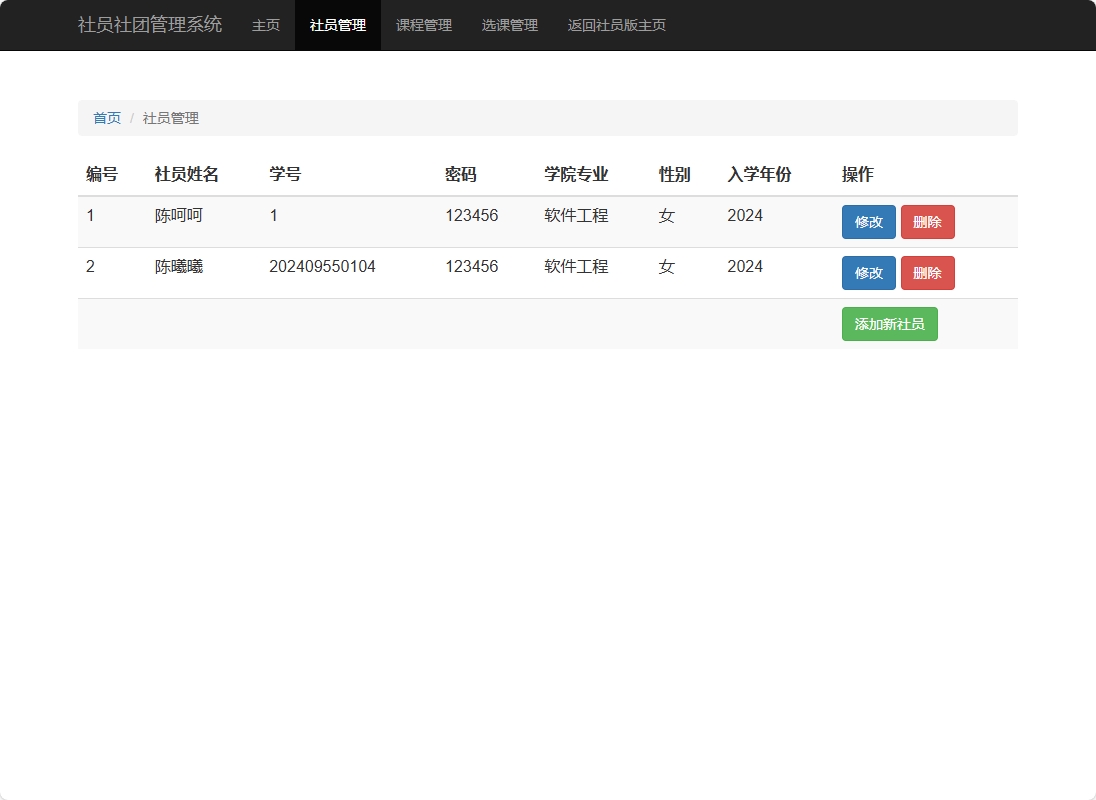Screen dimensions: 1096x800
Task: Click 删除 for member 陈呵呵
Action: (927, 222)
